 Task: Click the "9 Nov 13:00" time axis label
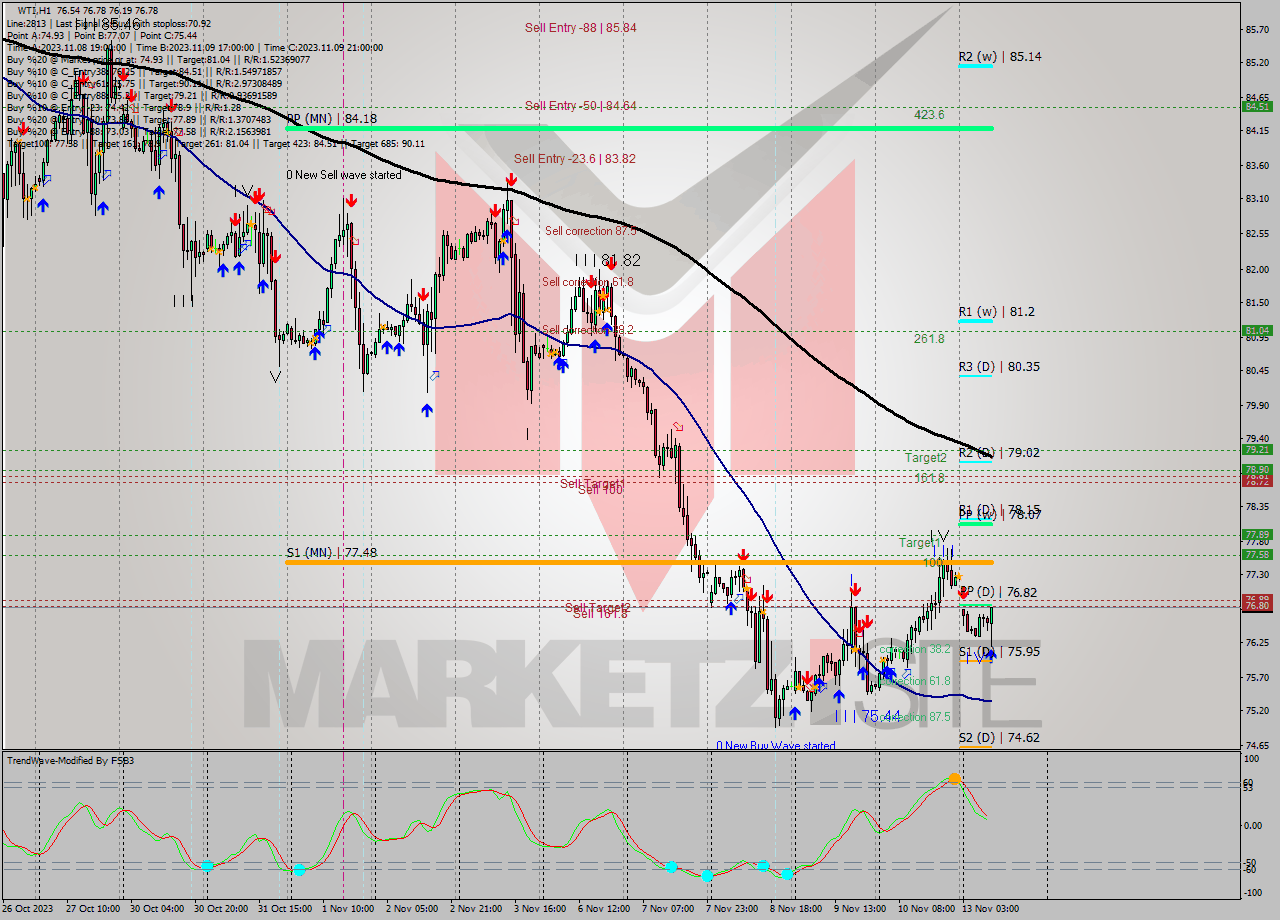[860, 908]
